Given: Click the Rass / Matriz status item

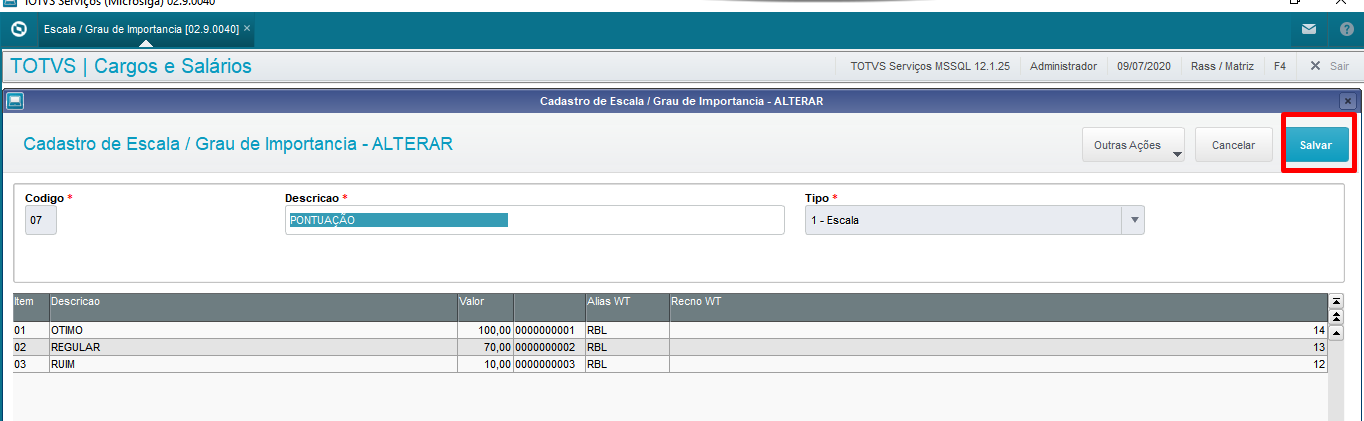Looking at the screenshot, I should click(x=1222, y=66).
